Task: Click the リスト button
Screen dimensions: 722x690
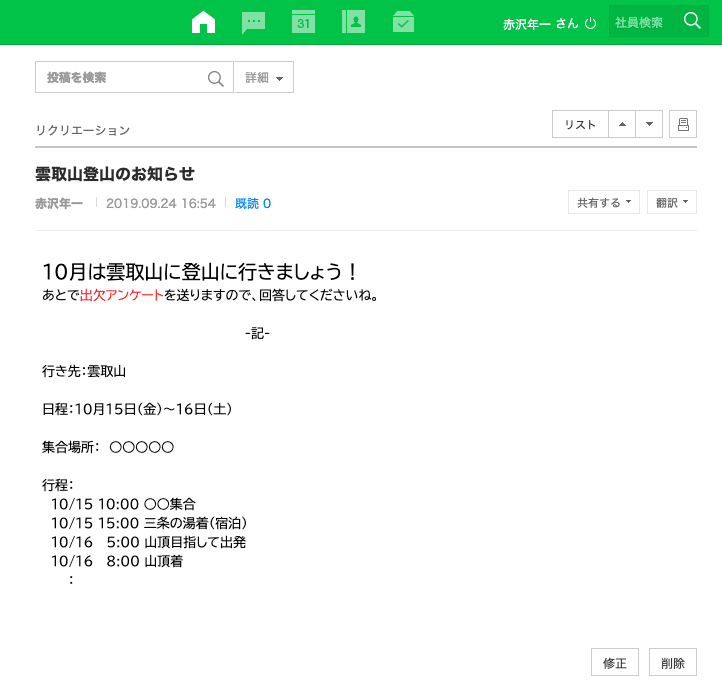Action: [580, 124]
